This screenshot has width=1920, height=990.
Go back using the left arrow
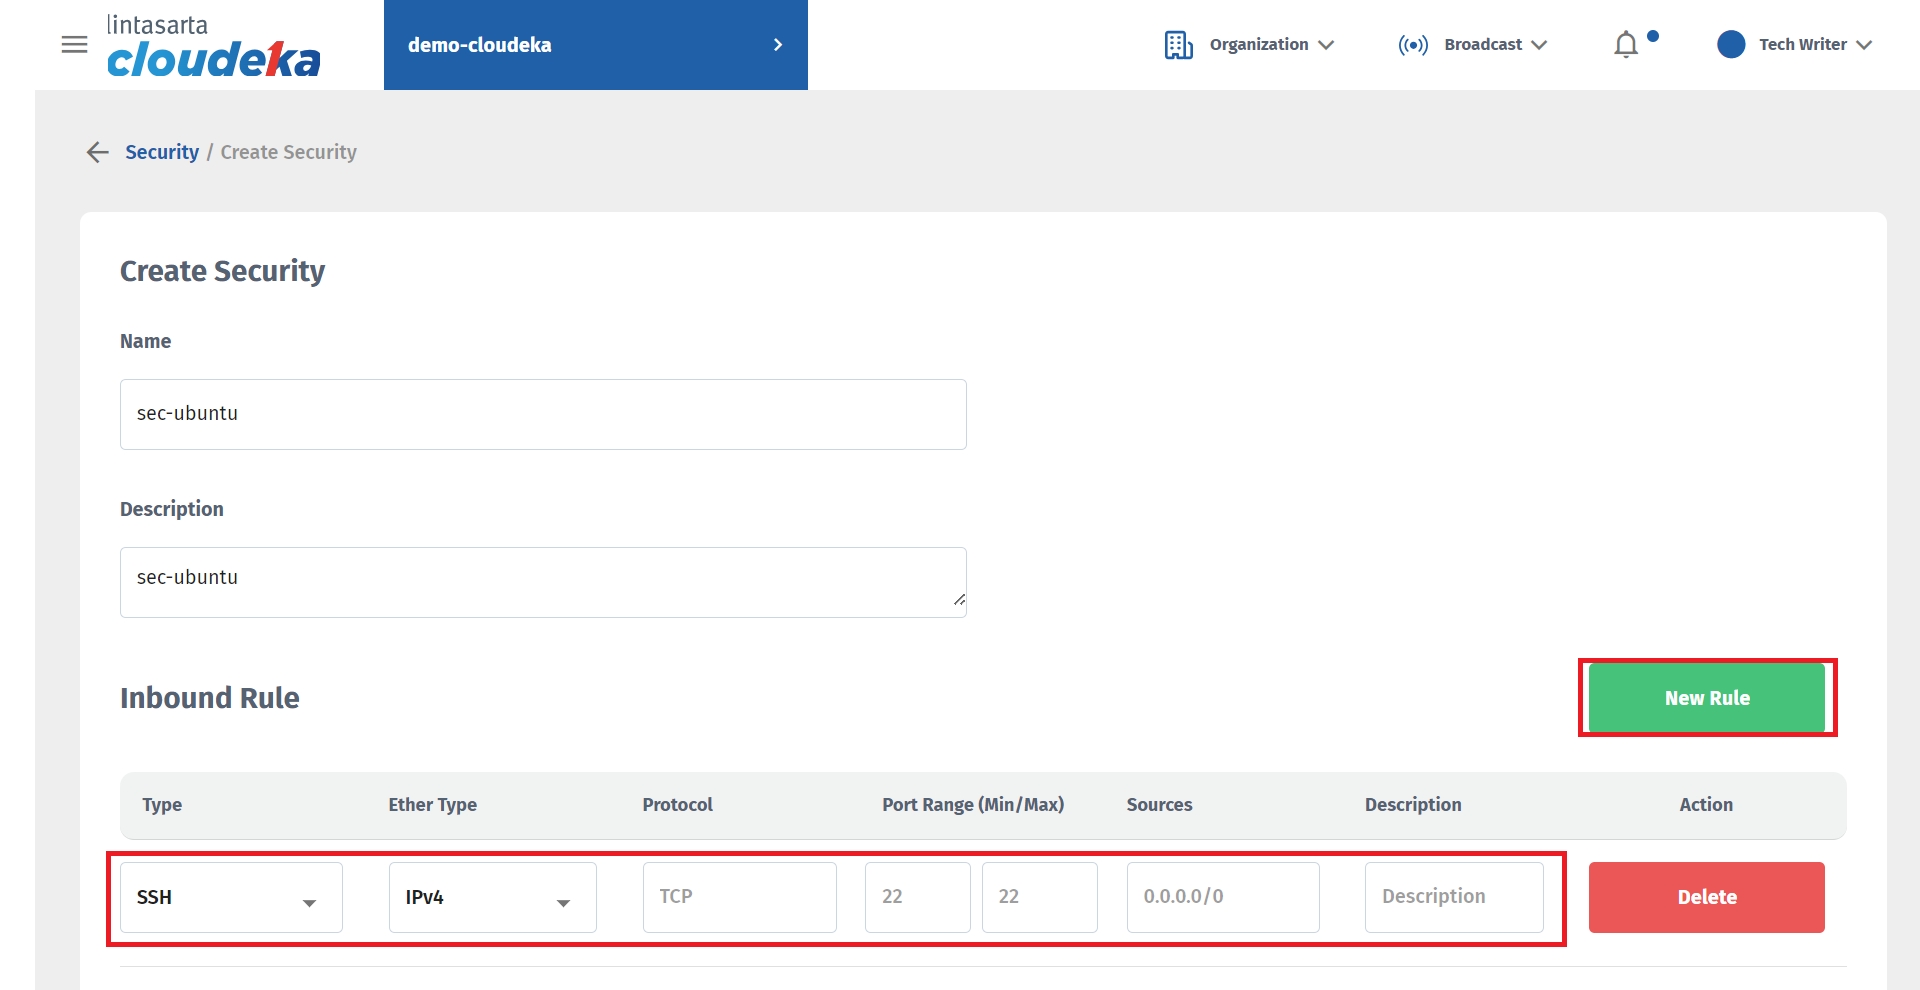point(97,152)
